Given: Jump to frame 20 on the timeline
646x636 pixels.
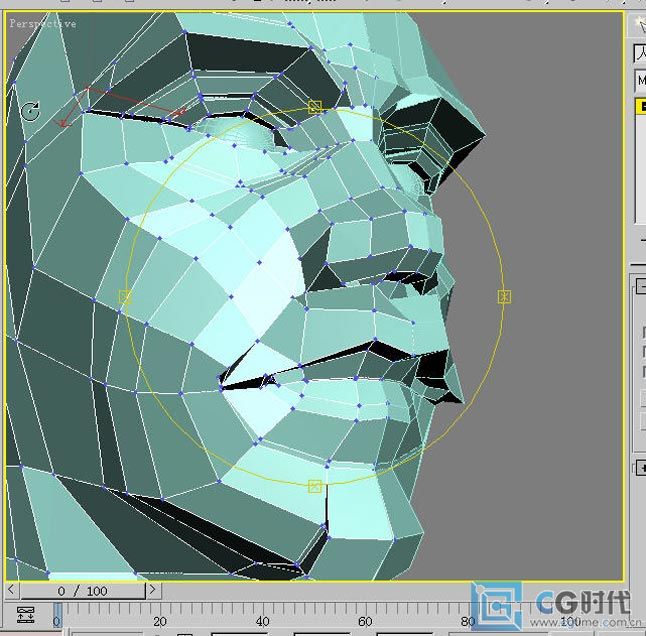Looking at the screenshot, I should pyautogui.click(x=159, y=622).
